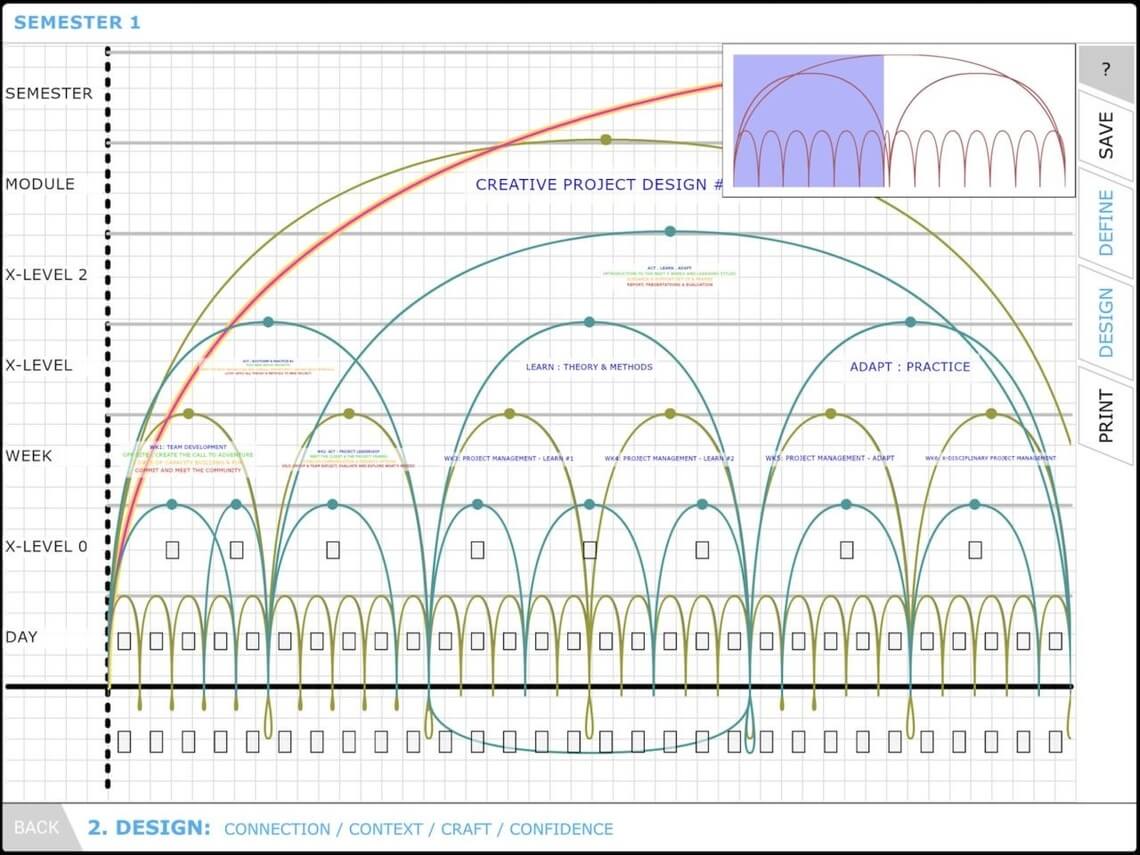The image size is (1140, 855).
Task: Click the first box in X-LEVEL 0 row
Action: pyautogui.click(x=172, y=549)
